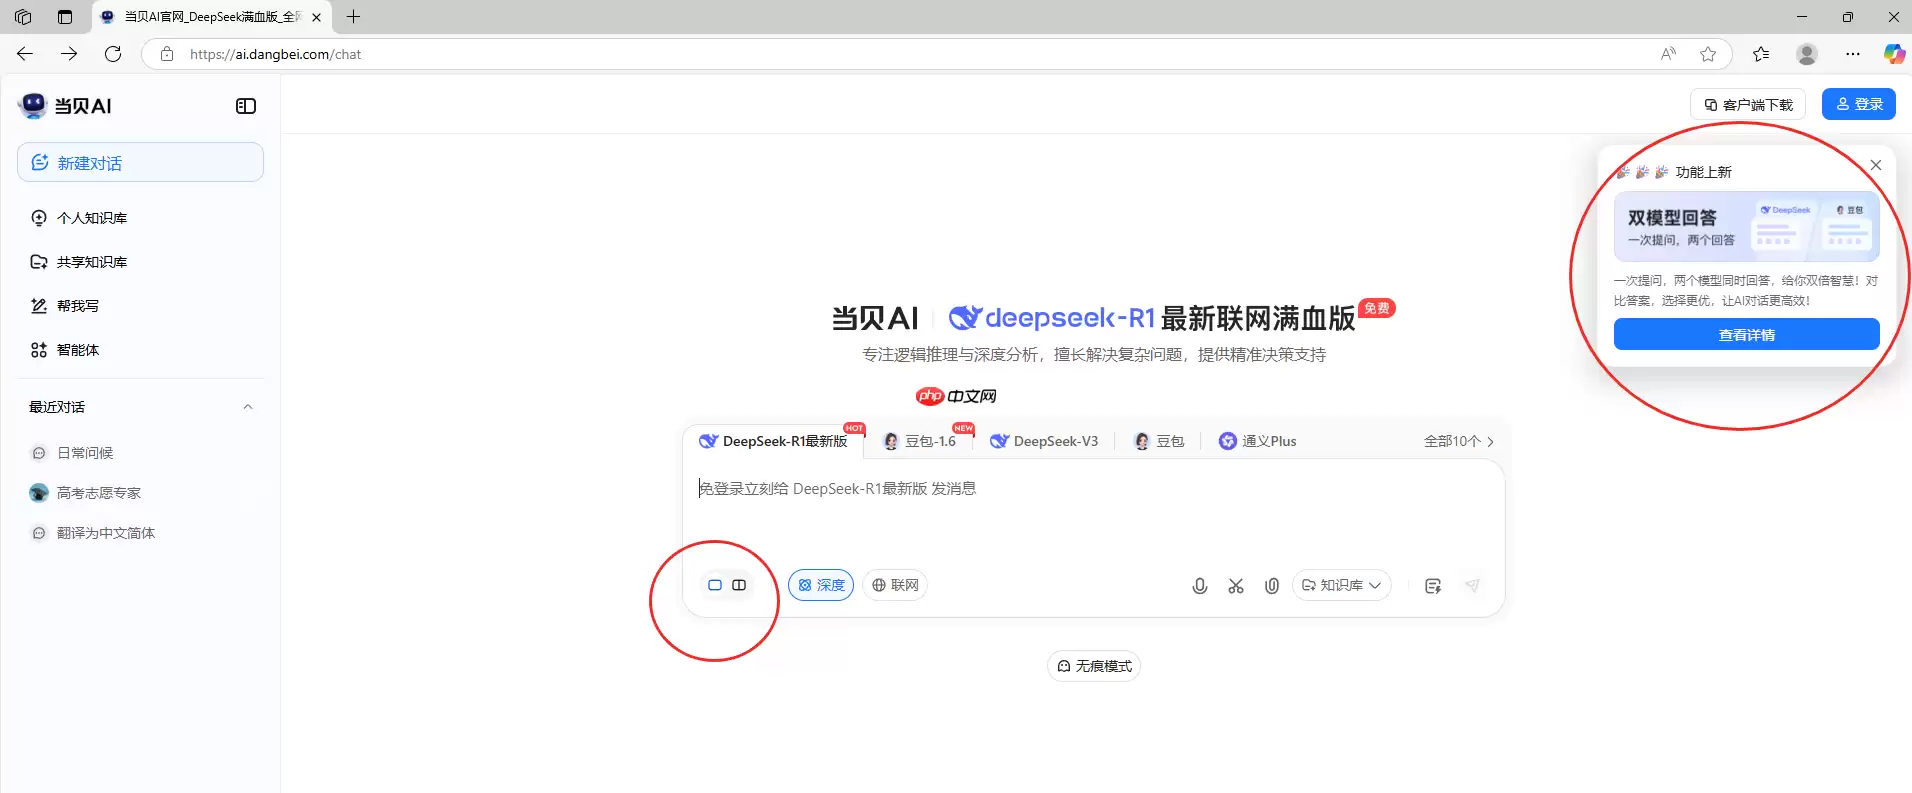This screenshot has height=793, width=1912.
Task: Click the prompt template icon beside send
Action: pyautogui.click(x=1433, y=586)
